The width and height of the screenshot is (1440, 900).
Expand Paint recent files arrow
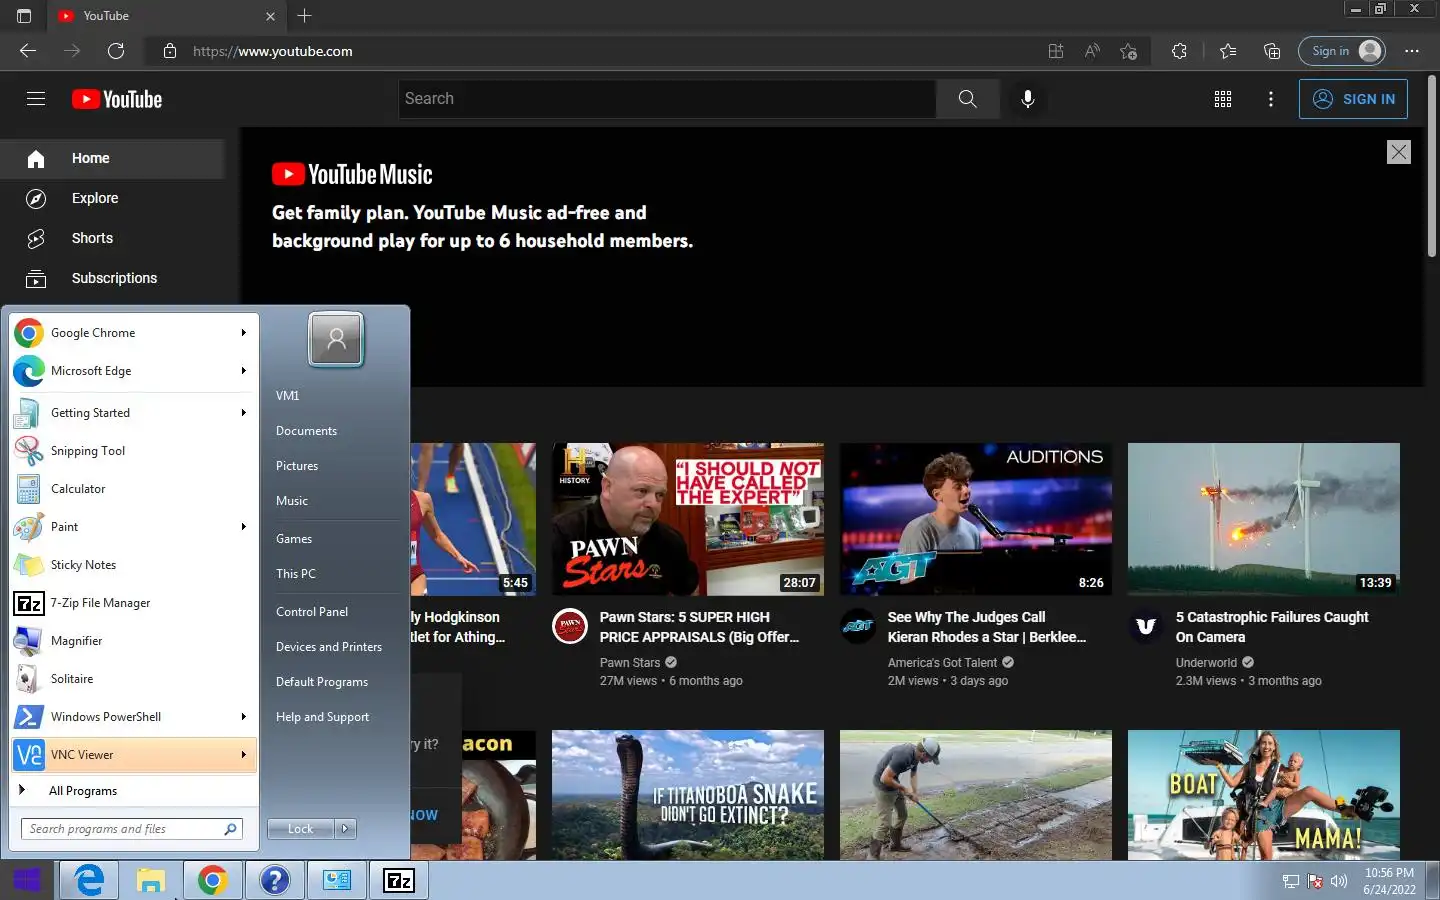[243, 527]
